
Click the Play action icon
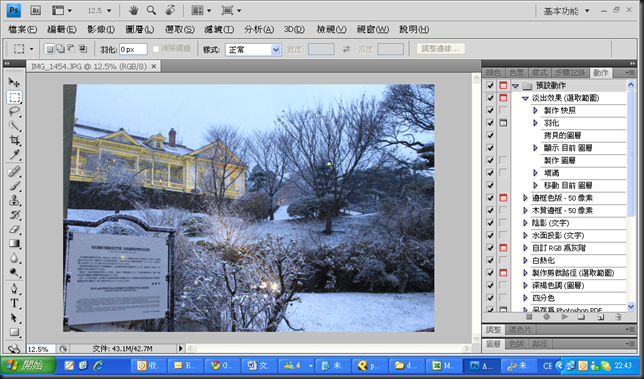565,317
